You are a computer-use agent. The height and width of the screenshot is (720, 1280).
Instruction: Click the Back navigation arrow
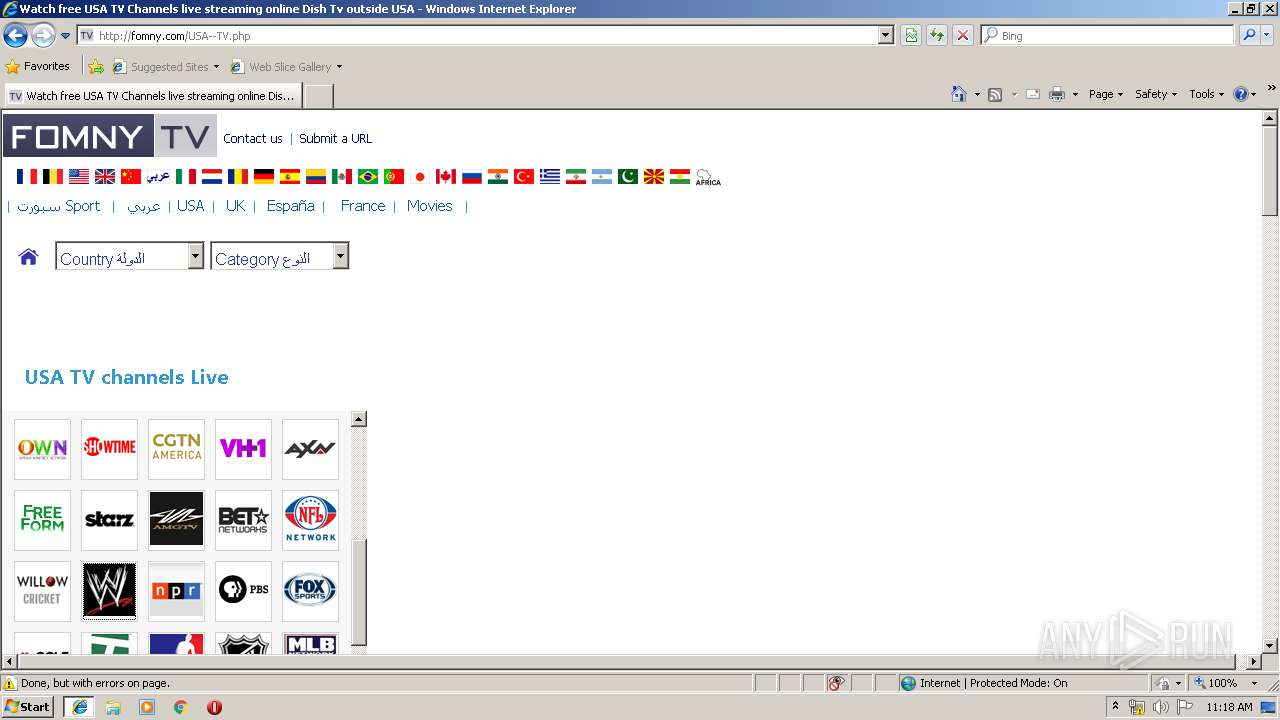click(15, 35)
